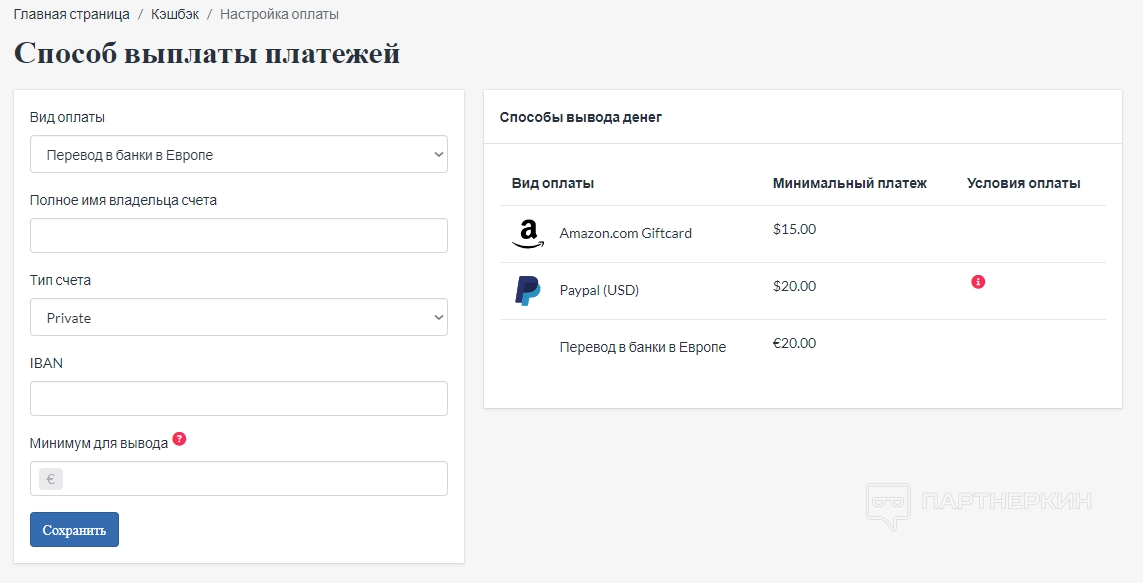
Task: Expand the Тип счета dropdown
Action: point(239,318)
